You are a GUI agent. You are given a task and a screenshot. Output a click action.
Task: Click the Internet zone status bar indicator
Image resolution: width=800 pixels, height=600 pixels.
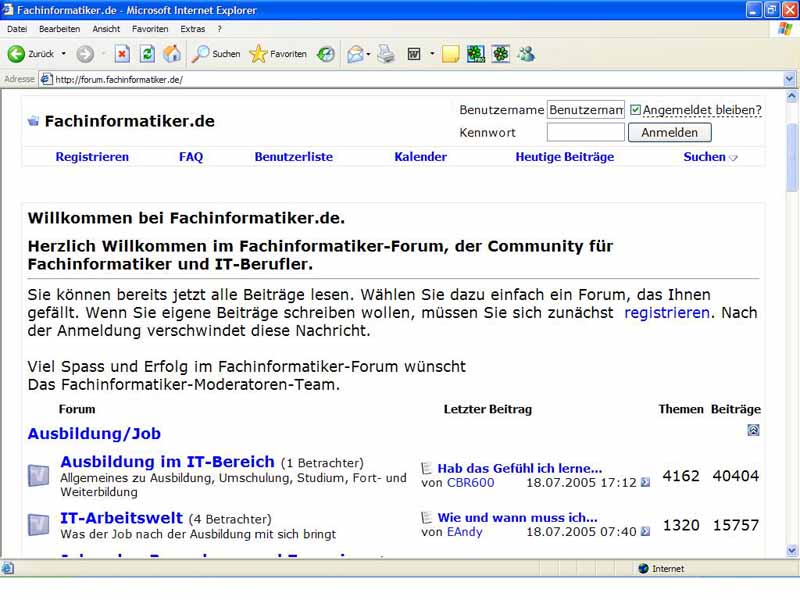(x=661, y=568)
